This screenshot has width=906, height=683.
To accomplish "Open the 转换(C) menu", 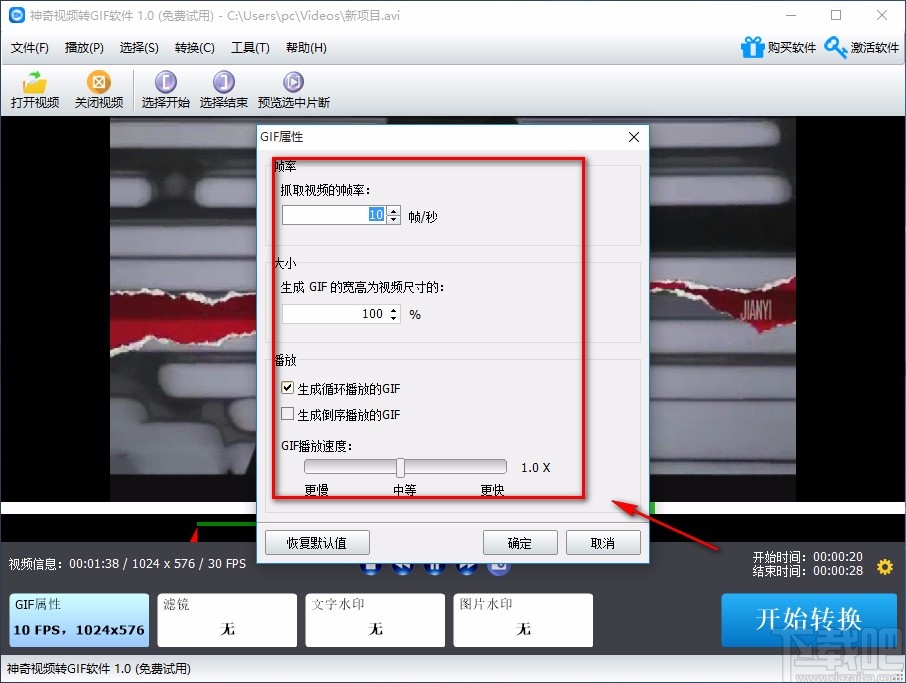I will [x=194, y=47].
